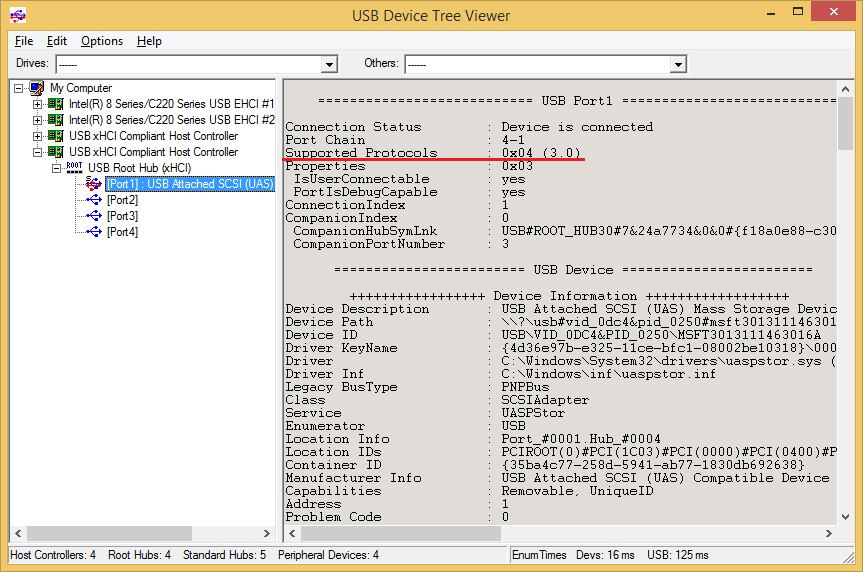The image size is (863, 572).
Task: Open the Options menu
Action: tap(102, 41)
